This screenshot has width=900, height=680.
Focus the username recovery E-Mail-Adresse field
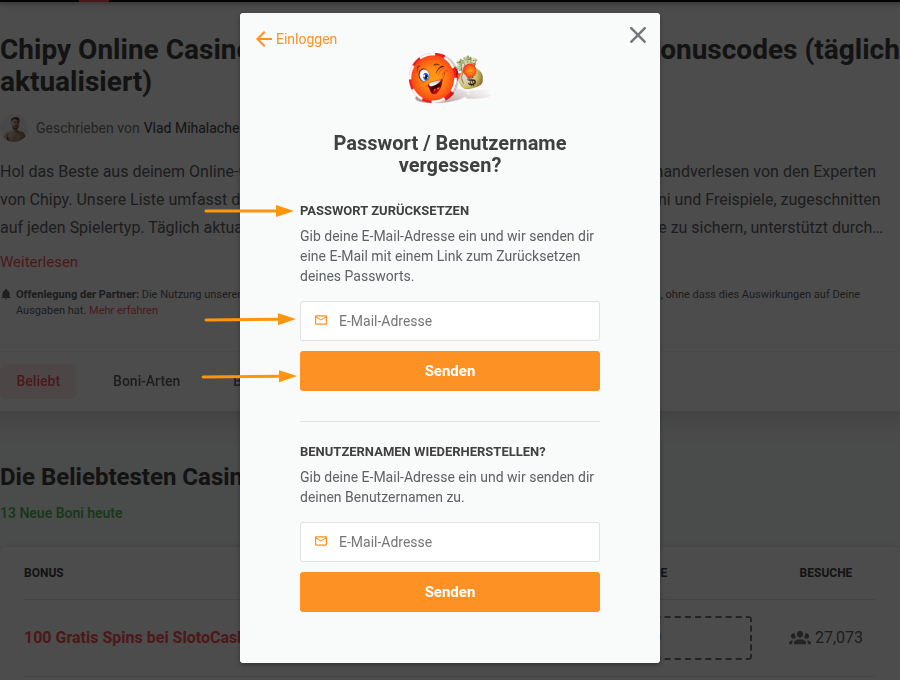click(x=449, y=542)
